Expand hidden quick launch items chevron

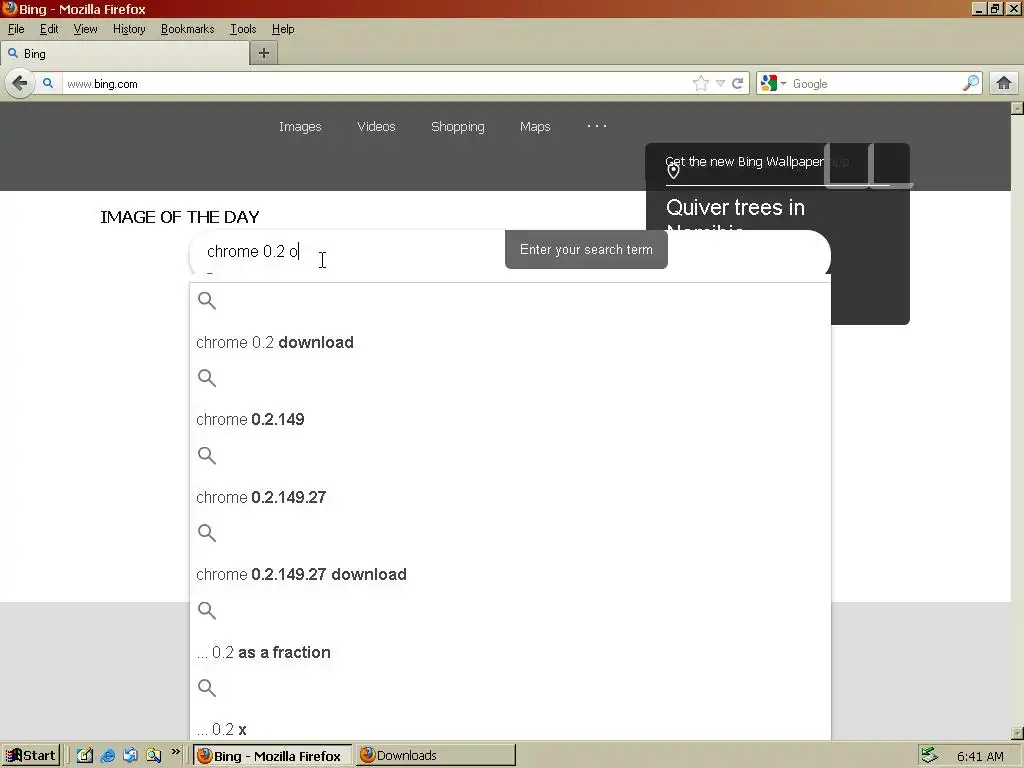(176, 752)
